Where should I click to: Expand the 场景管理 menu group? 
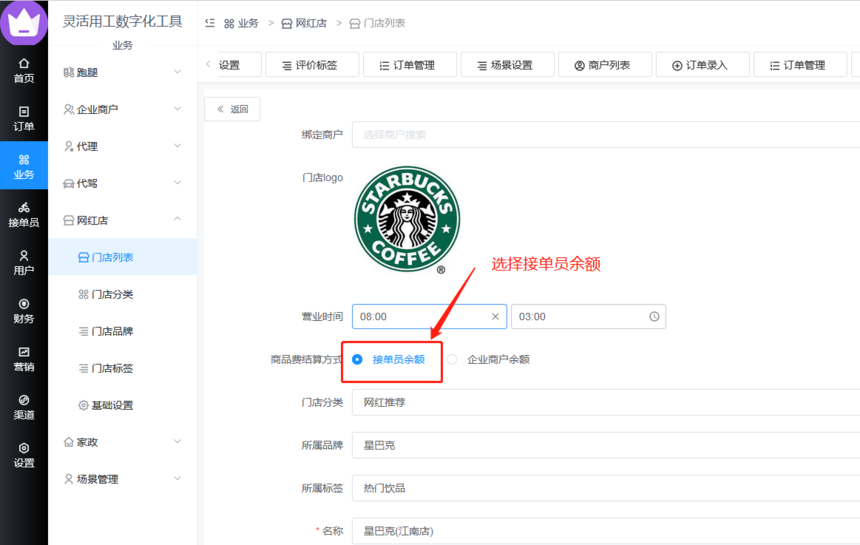coord(122,479)
